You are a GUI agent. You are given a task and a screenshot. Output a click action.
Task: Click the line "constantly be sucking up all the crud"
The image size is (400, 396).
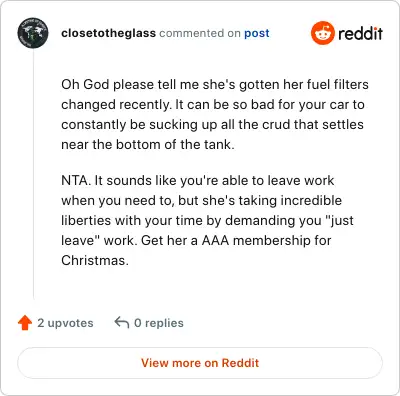[212, 124]
